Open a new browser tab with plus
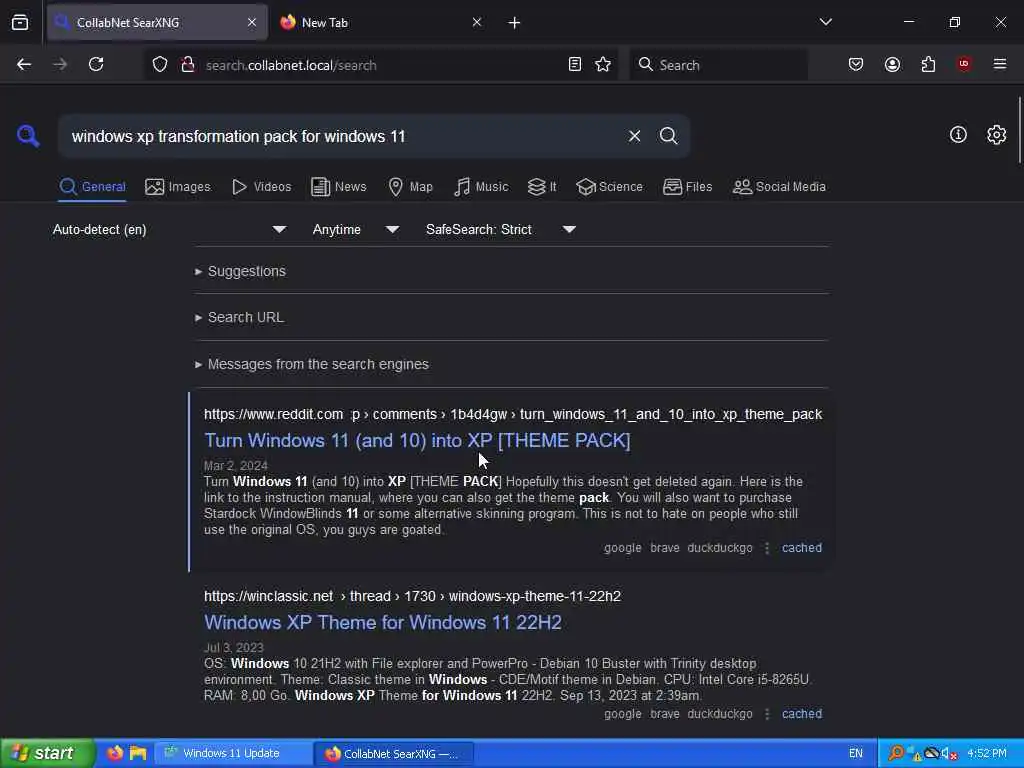 tap(515, 23)
